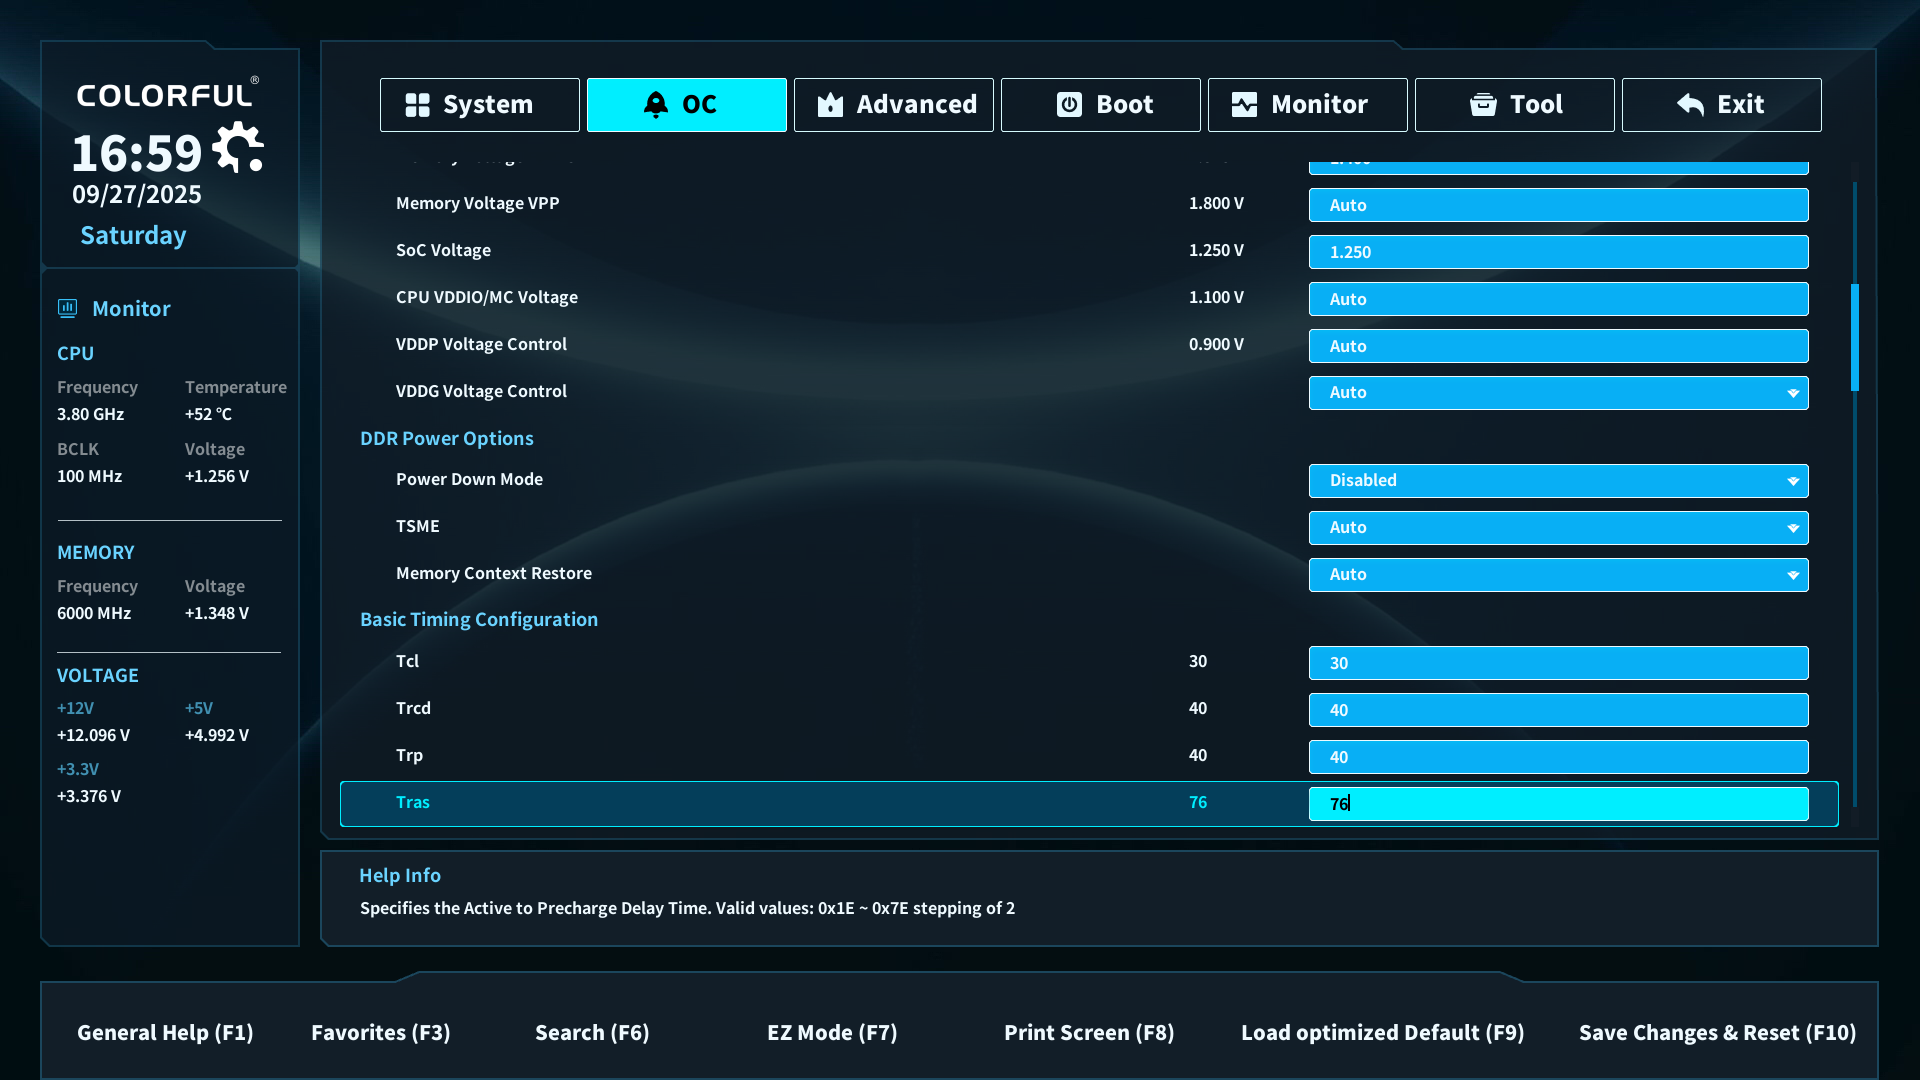Click the OC tab rocket icon

656,105
